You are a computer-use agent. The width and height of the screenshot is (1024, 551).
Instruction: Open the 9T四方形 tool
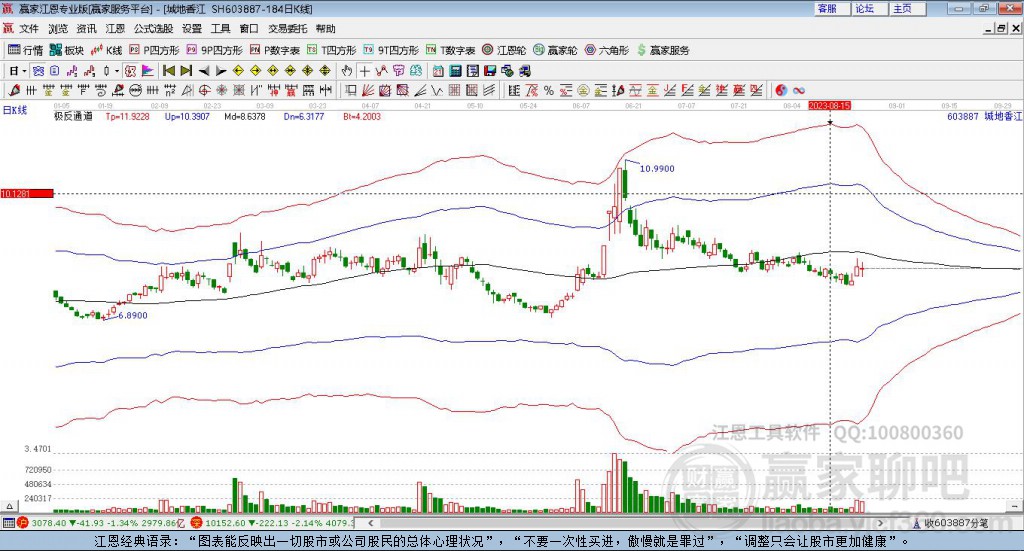[x=391, y=50]
